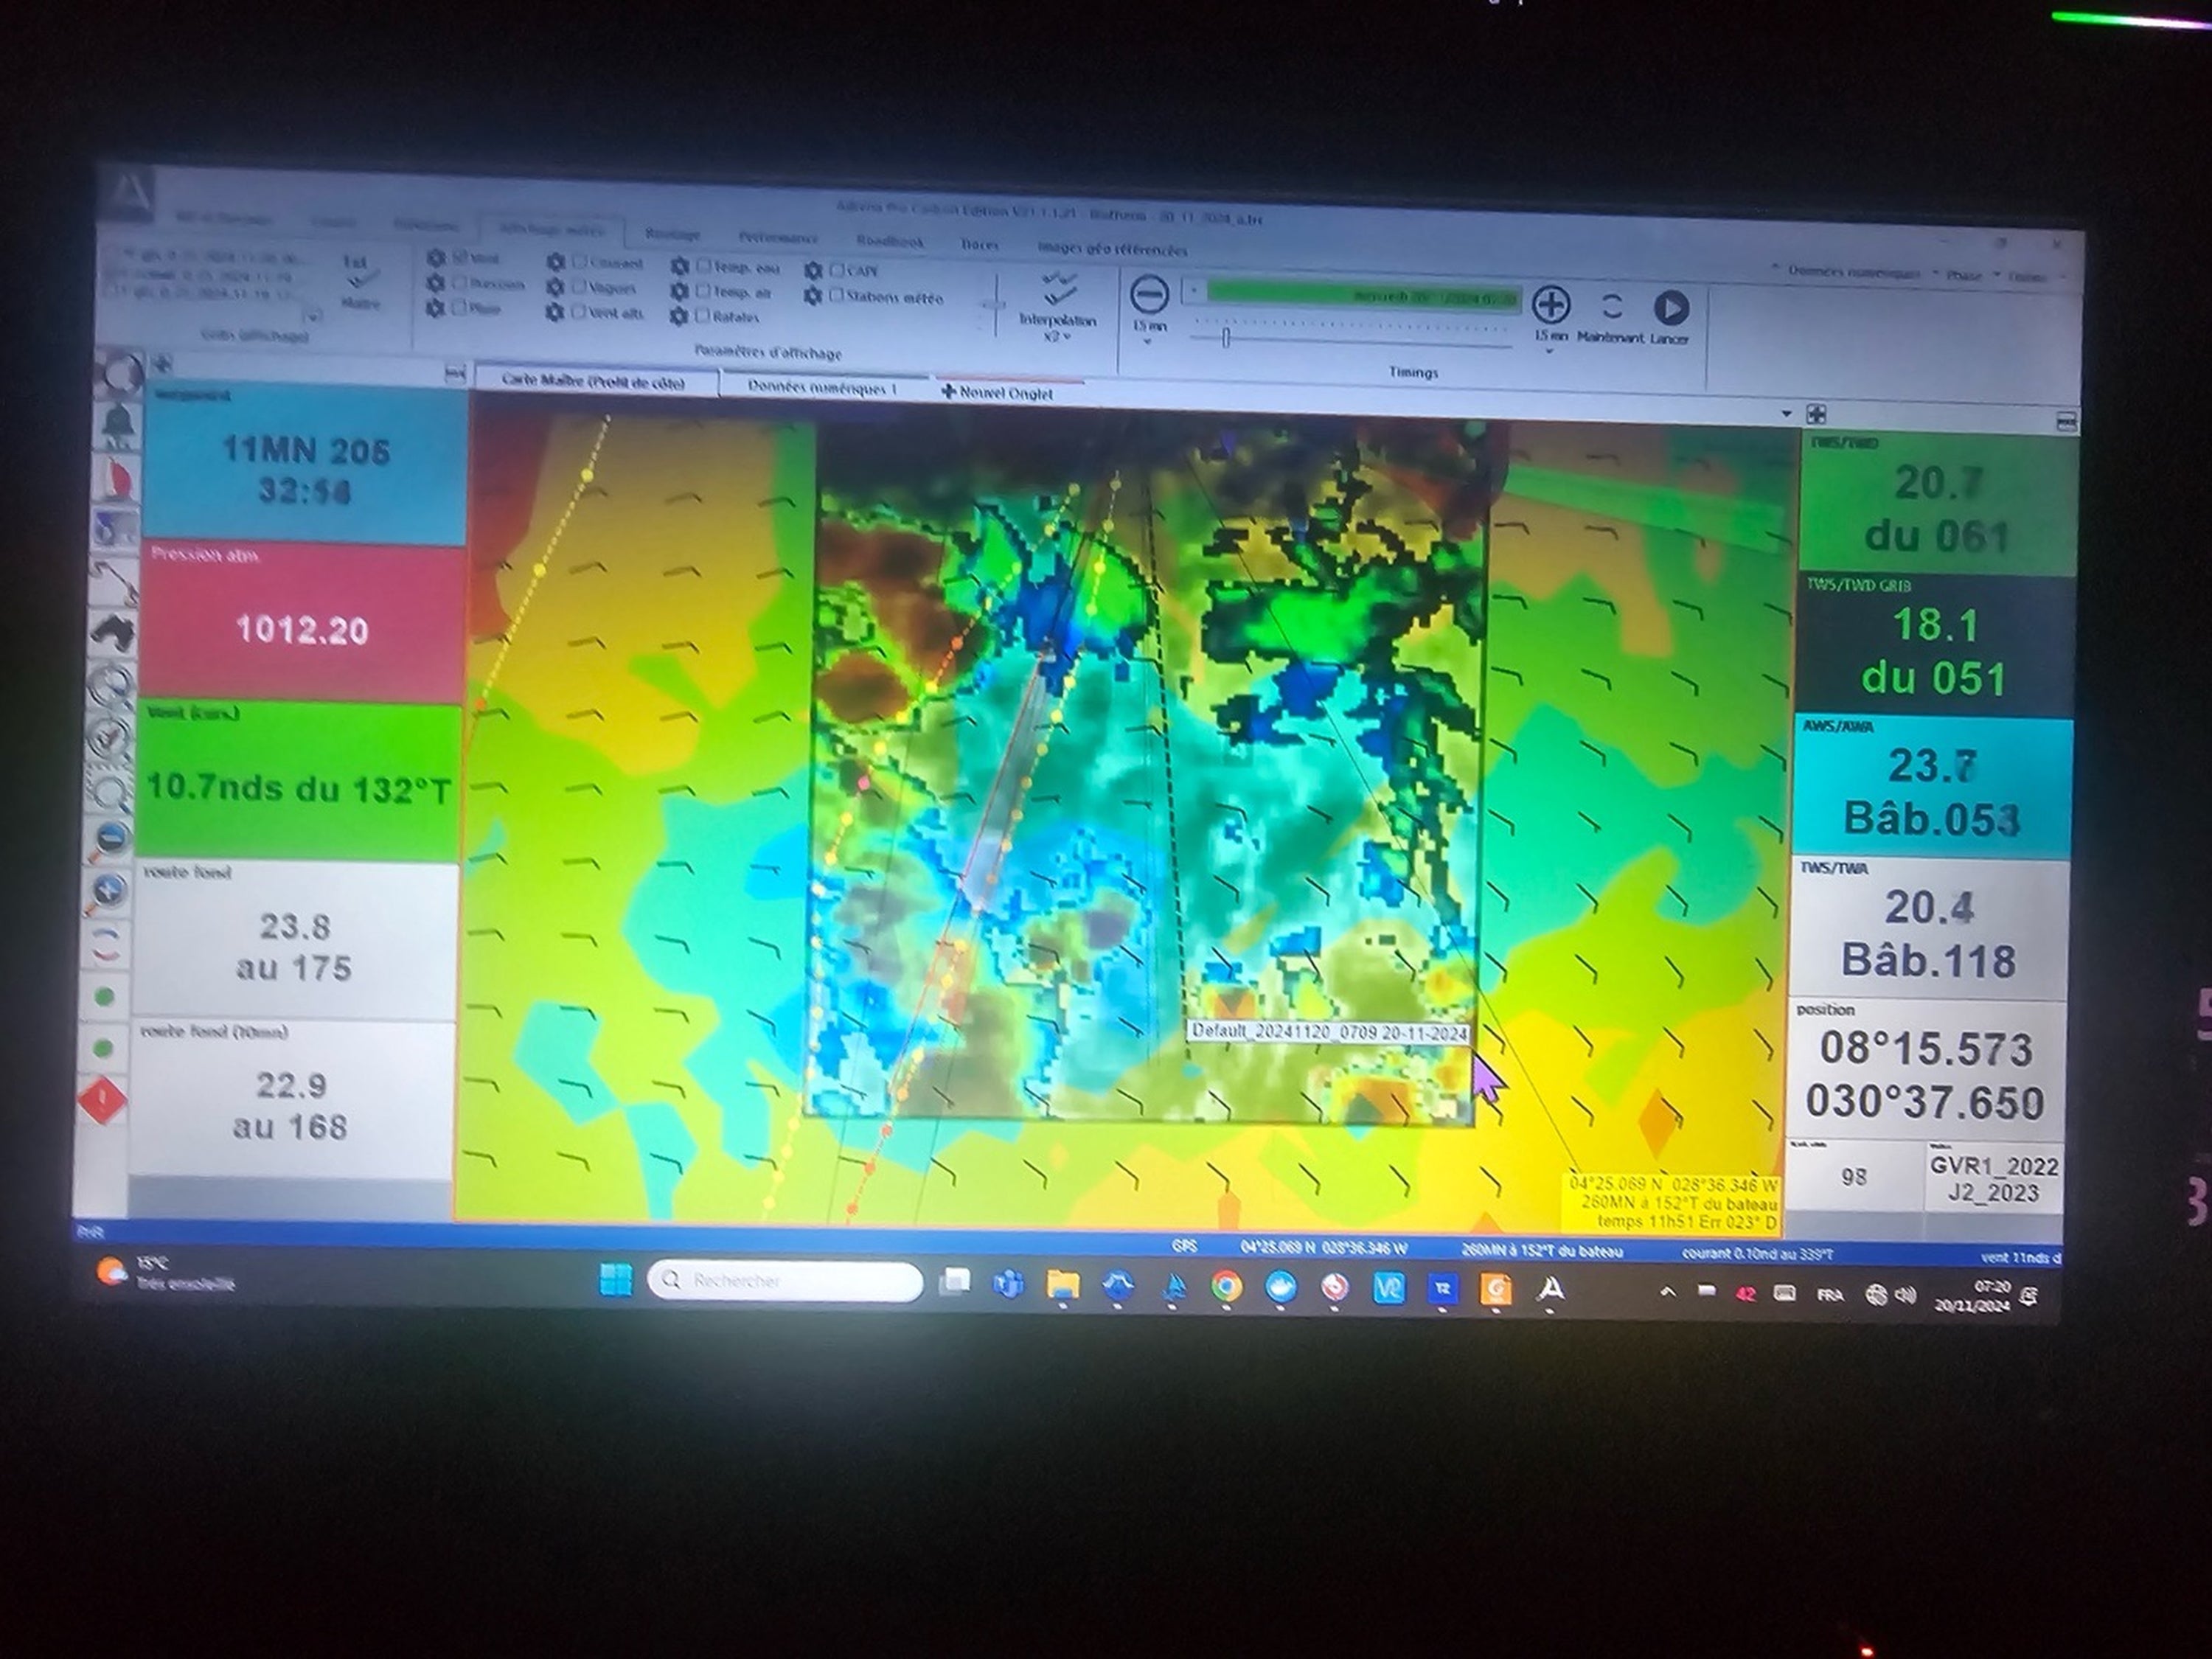Switch to the Routage ribbon tab
Image resolution: width=2212 pixels, height=1659 pixels.
[672, 234]
